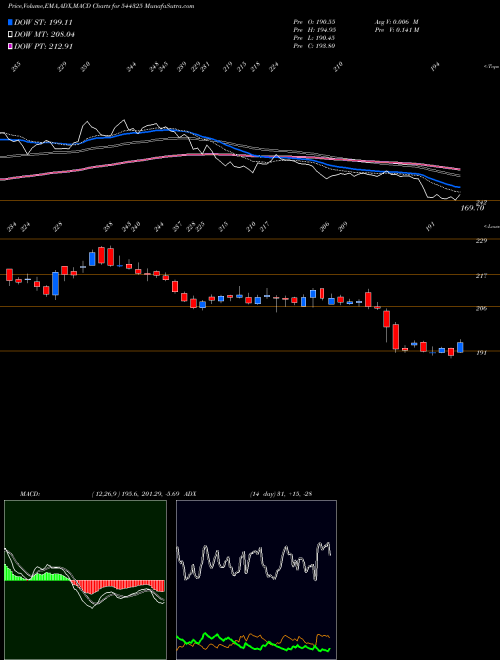Viewport: 500px width, 660px height.
Task: Click the 229 price axis label
Action: (481, 240)
